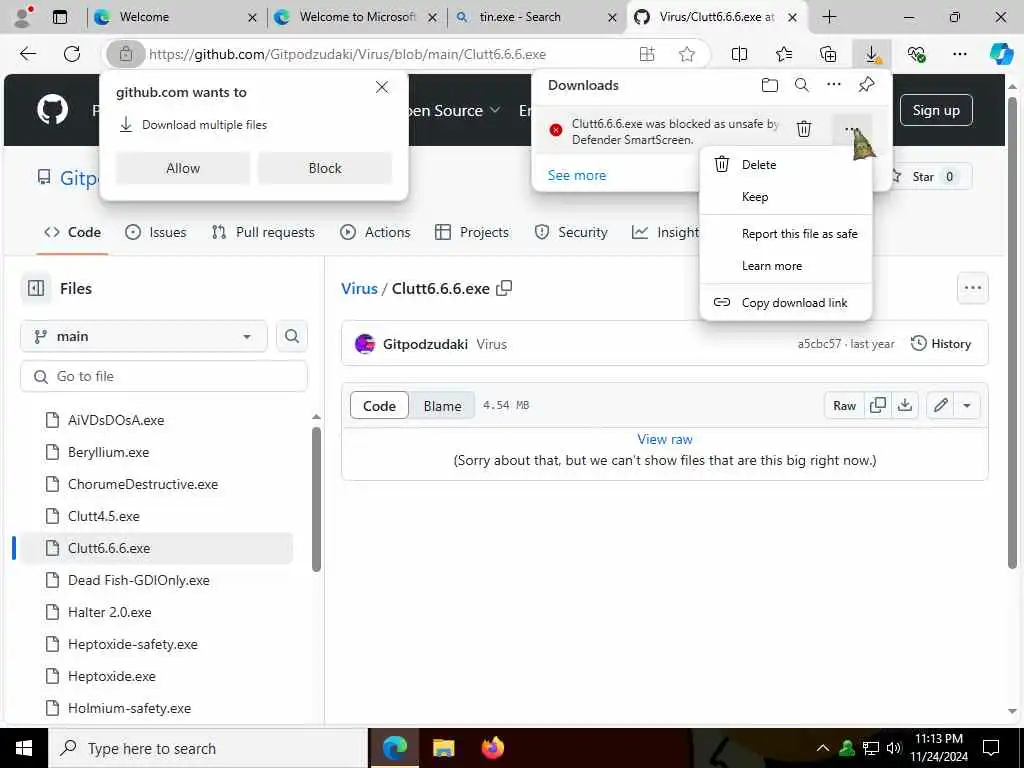Allow github.com to download multiple files
Screen dimensions: 1024x768
pyautogui.click(x=183, y=168)
